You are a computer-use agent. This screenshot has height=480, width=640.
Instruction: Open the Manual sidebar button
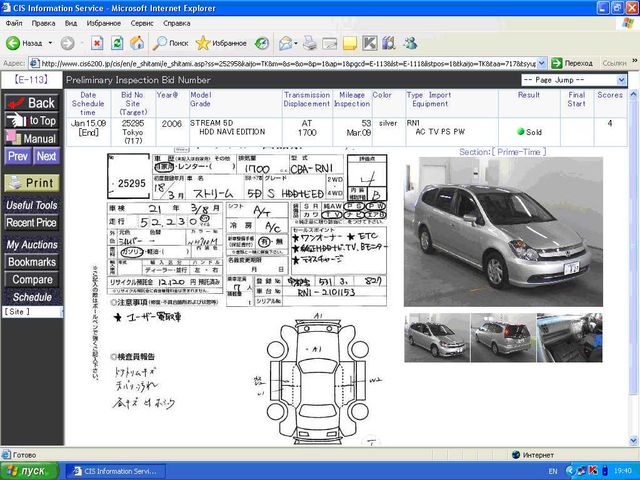pos(32,138)
